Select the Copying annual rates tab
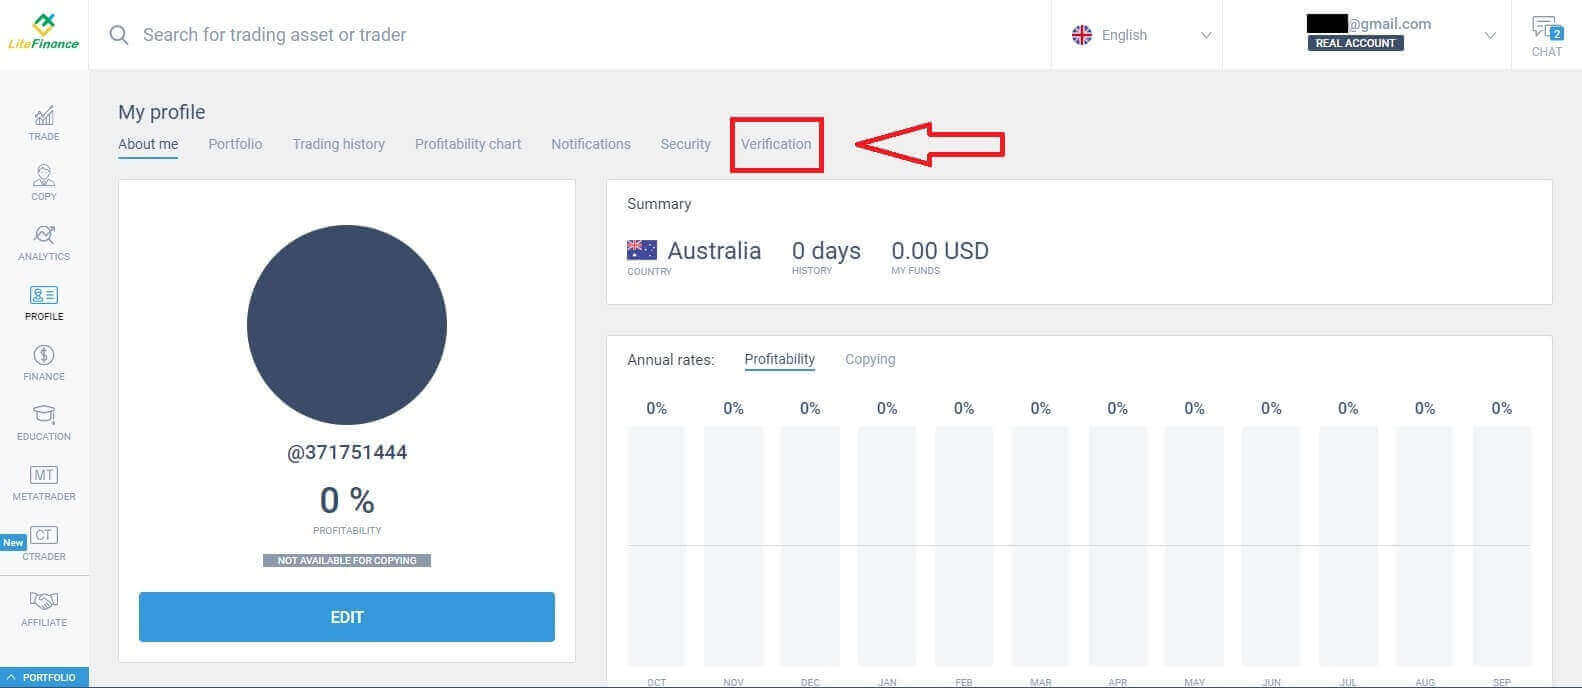The image size is (1582, 688). (870, 359)
